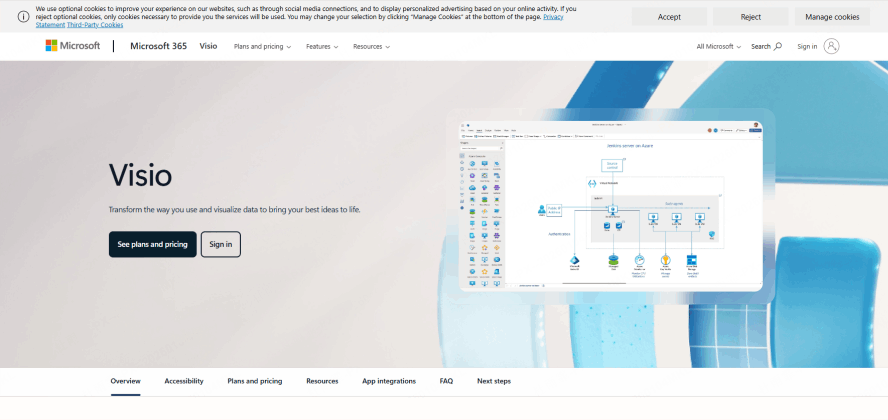
Task: Switch to the Accessibility tab
Action: 184,381
